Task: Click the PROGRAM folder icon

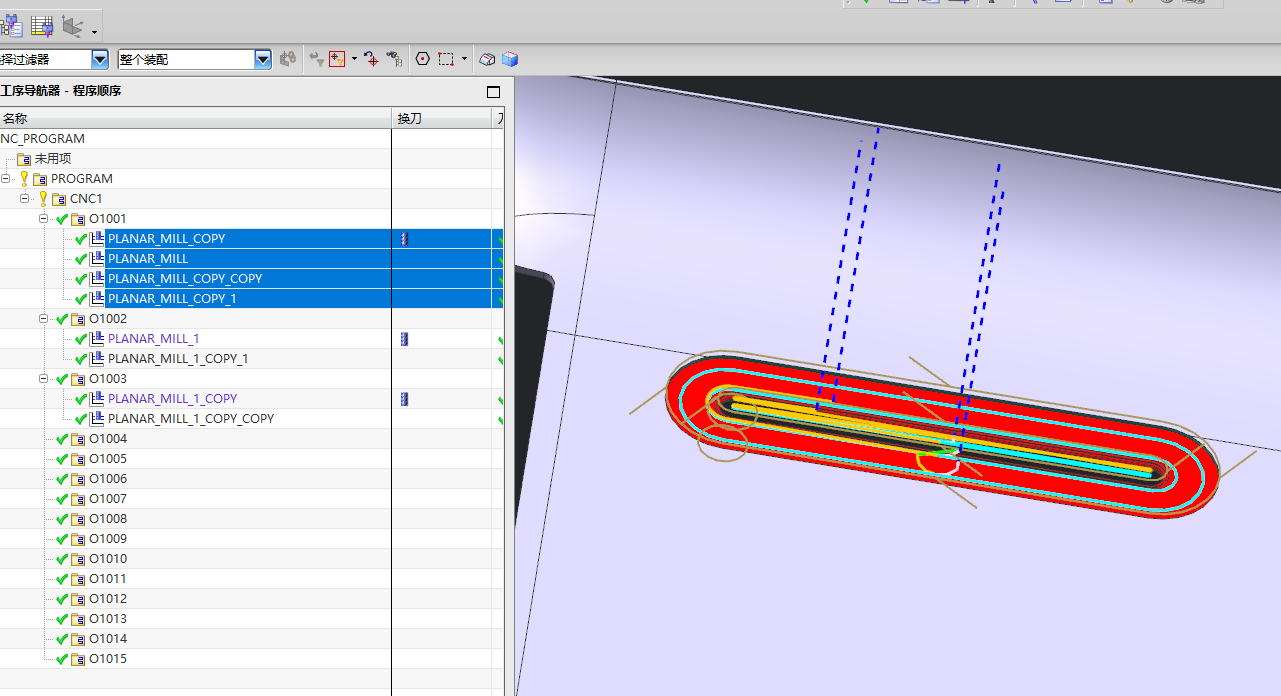Action: (40, 179)
